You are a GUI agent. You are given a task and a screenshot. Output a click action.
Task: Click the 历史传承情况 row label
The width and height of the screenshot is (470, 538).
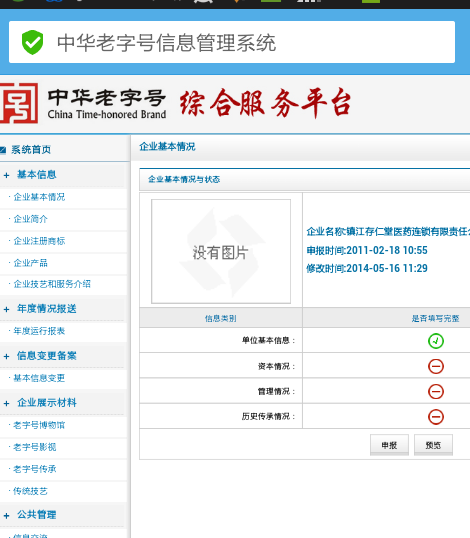pos(268,417)
